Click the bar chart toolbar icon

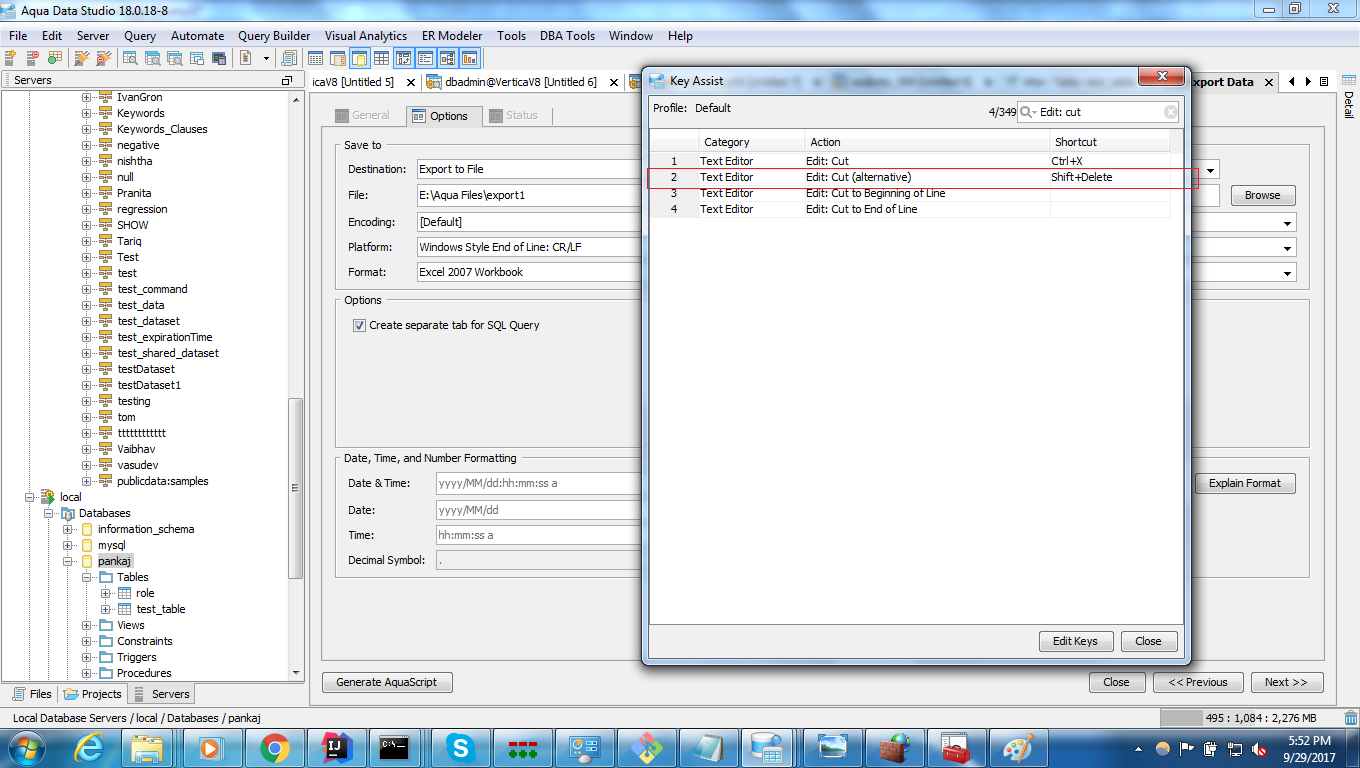click(x=469, y=58)
